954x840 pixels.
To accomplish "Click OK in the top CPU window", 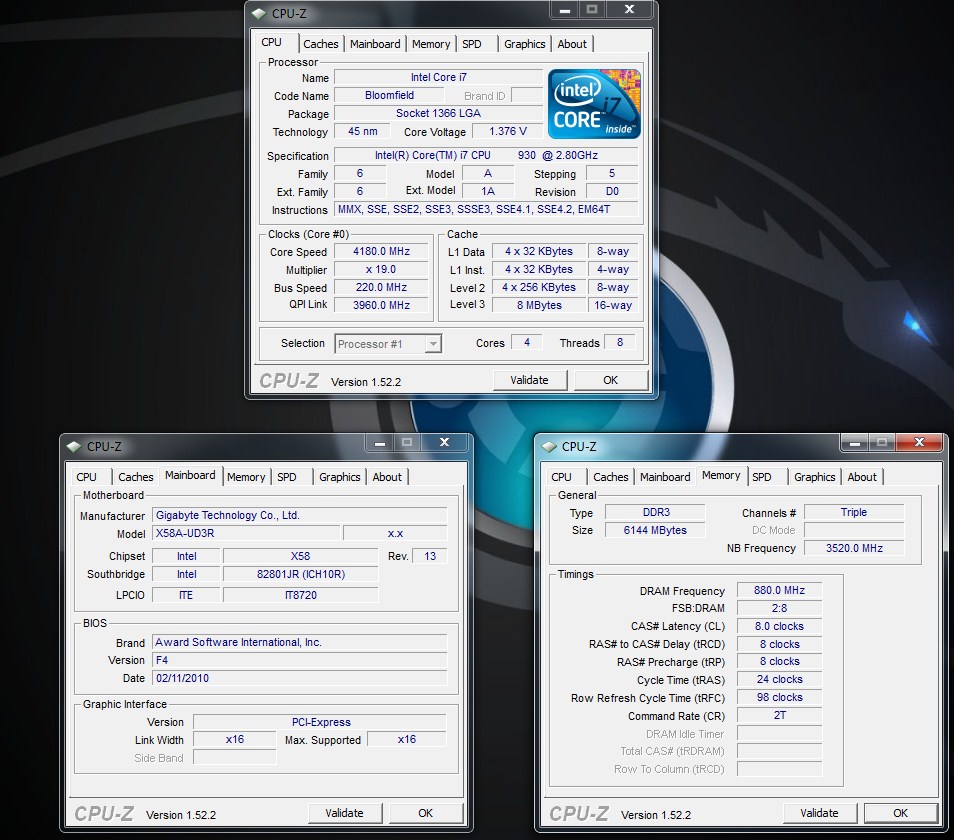I will coord(610,380).
